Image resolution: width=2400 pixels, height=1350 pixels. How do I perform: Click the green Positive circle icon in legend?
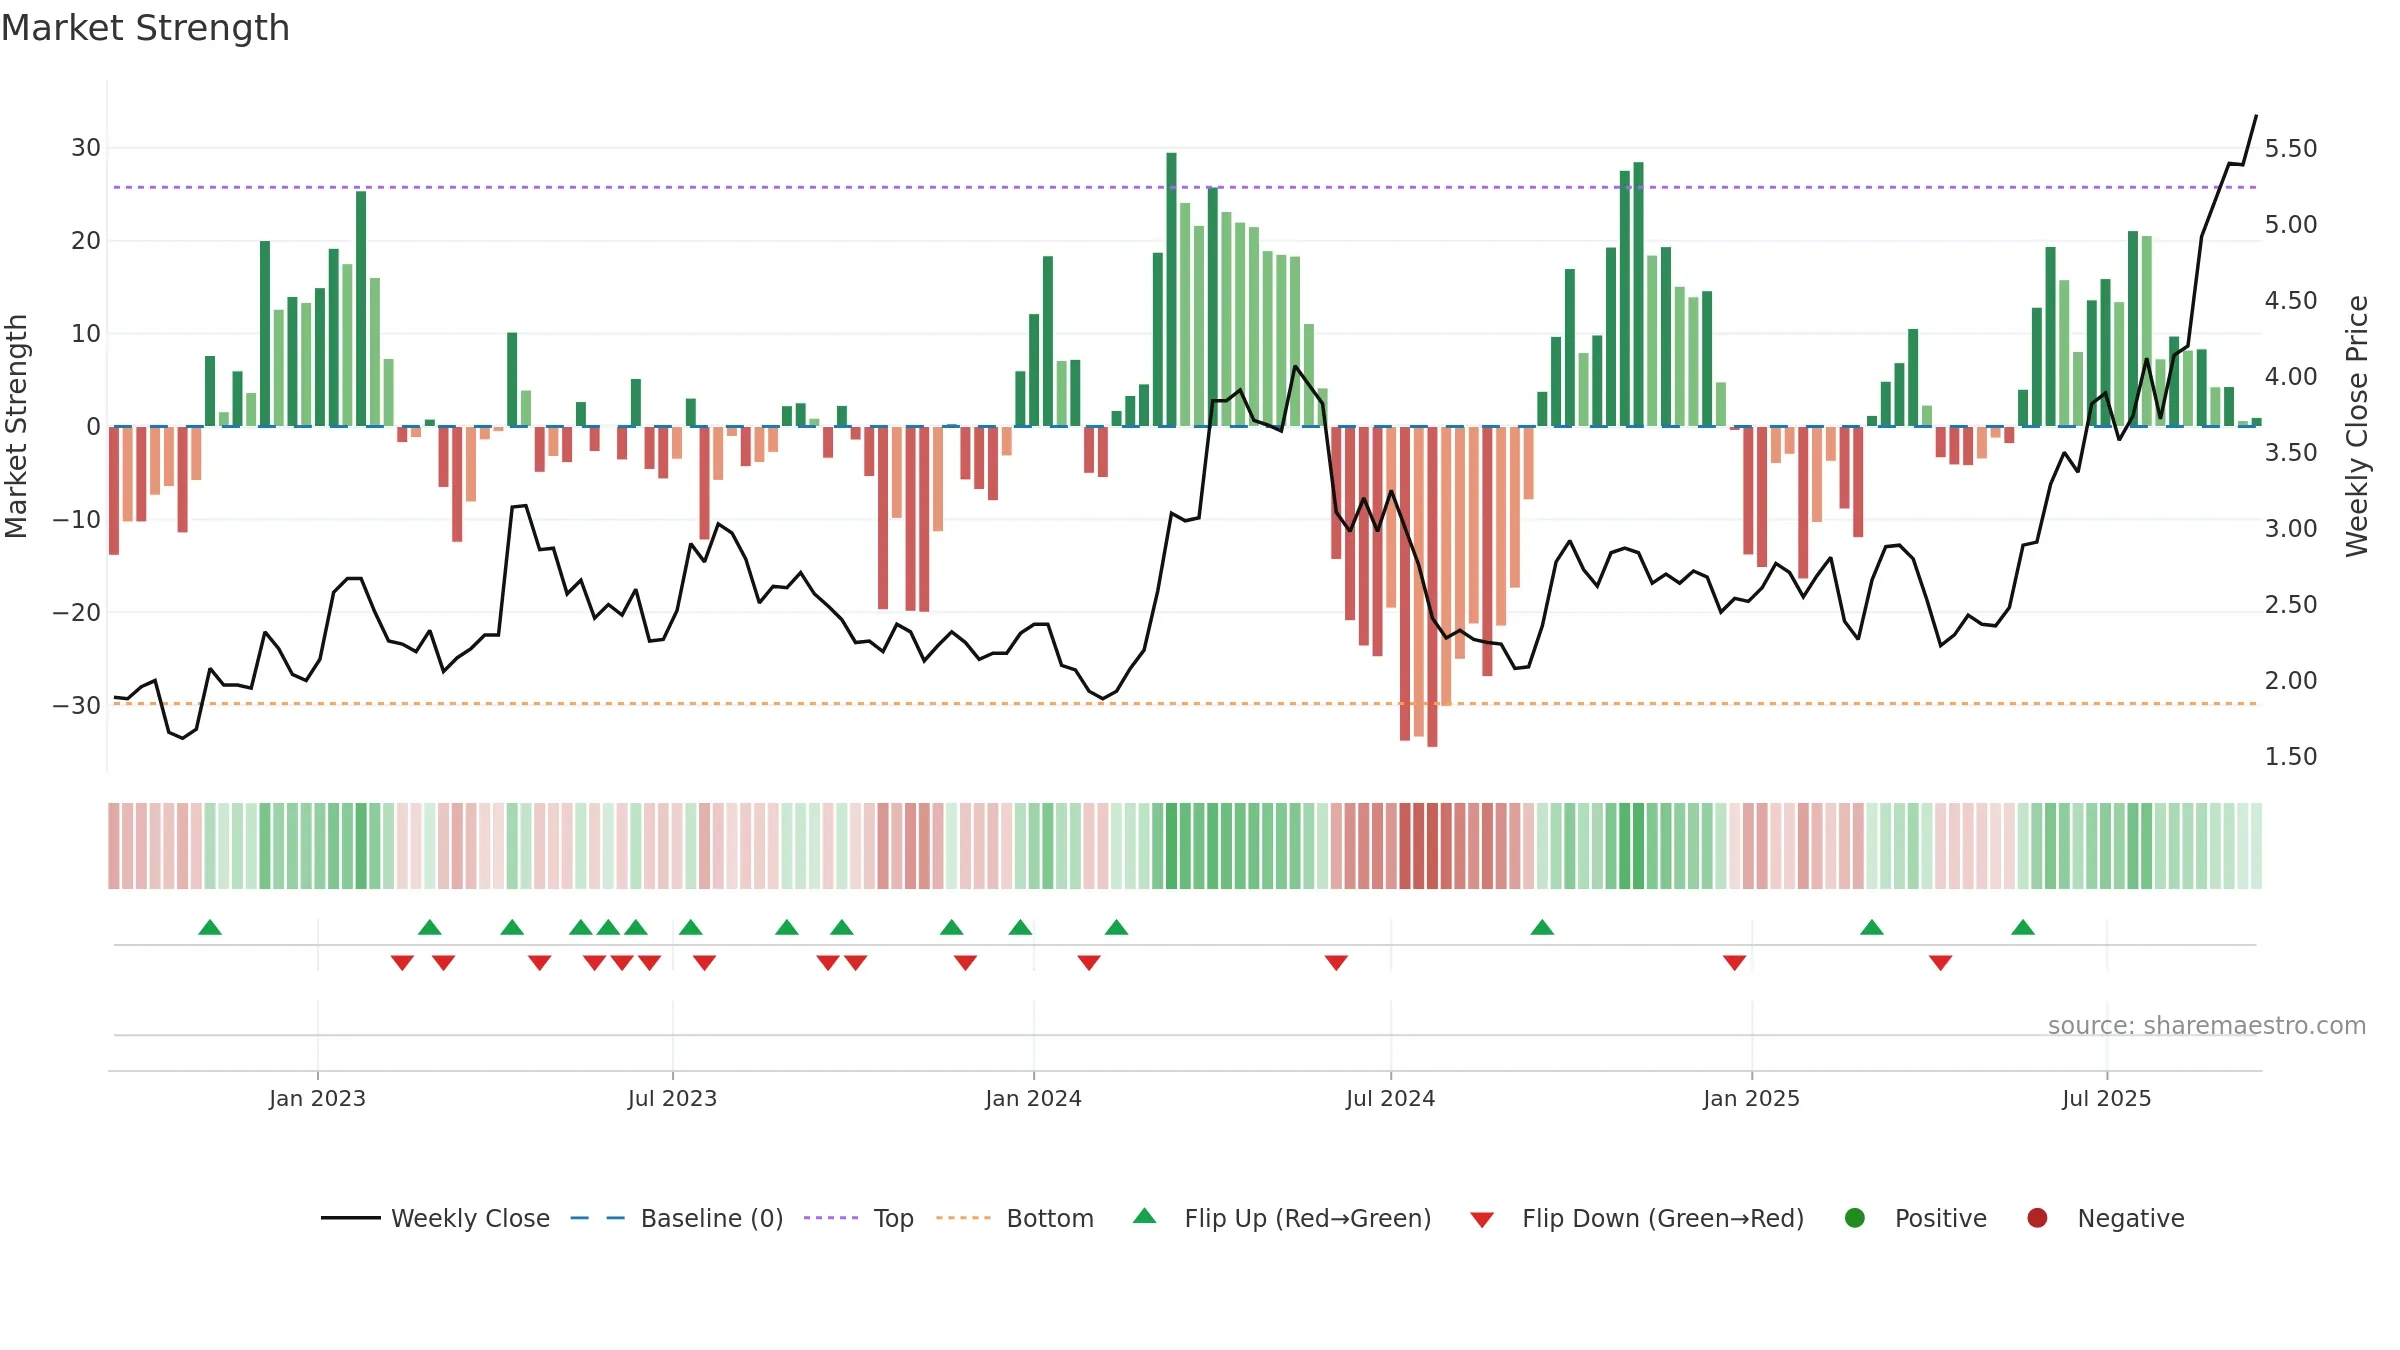point(1855,1218)
